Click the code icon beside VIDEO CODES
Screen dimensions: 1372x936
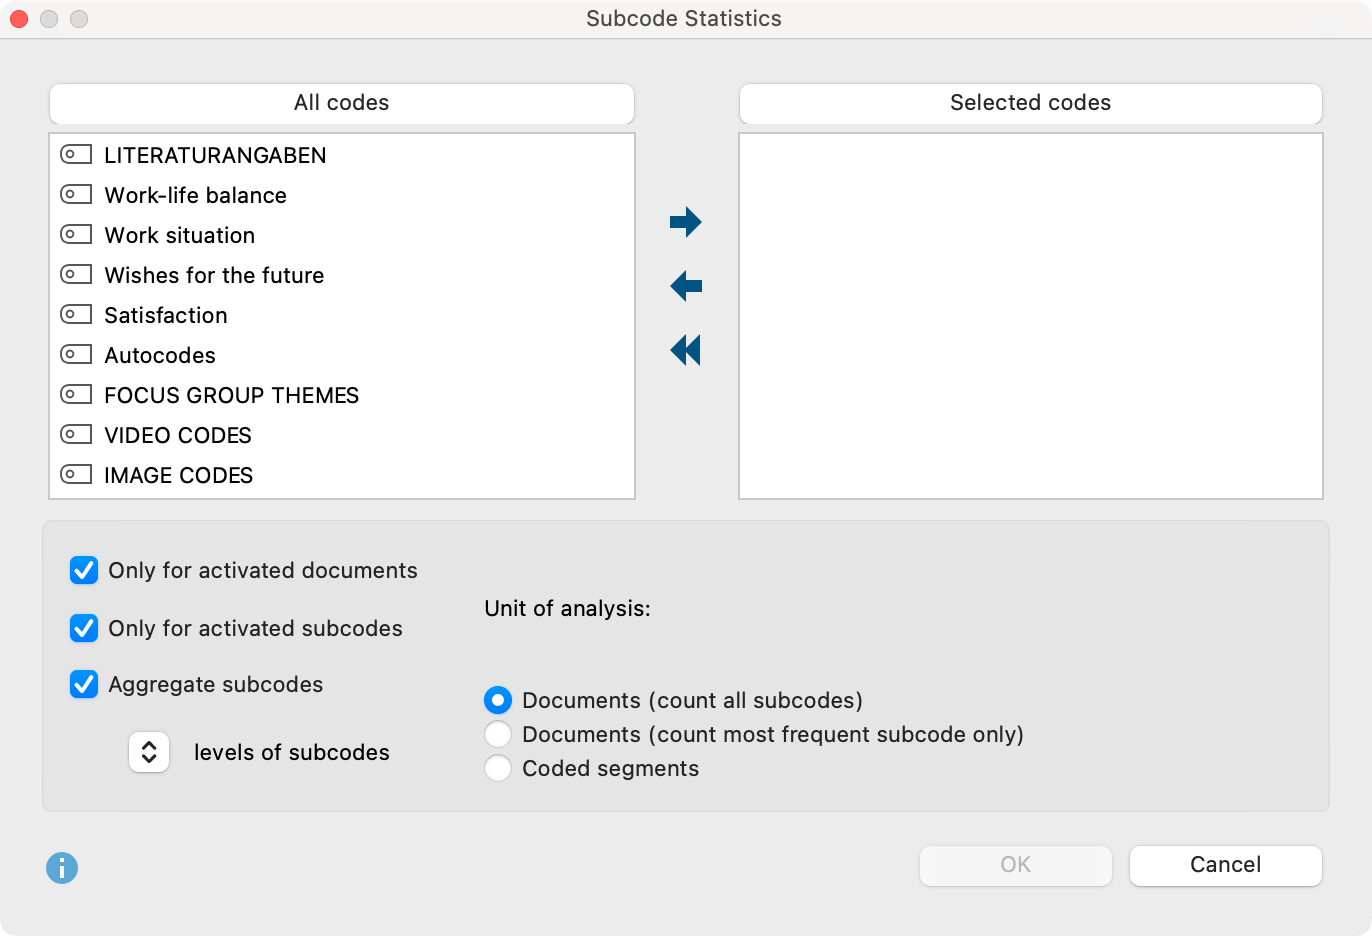pos(76,434)
